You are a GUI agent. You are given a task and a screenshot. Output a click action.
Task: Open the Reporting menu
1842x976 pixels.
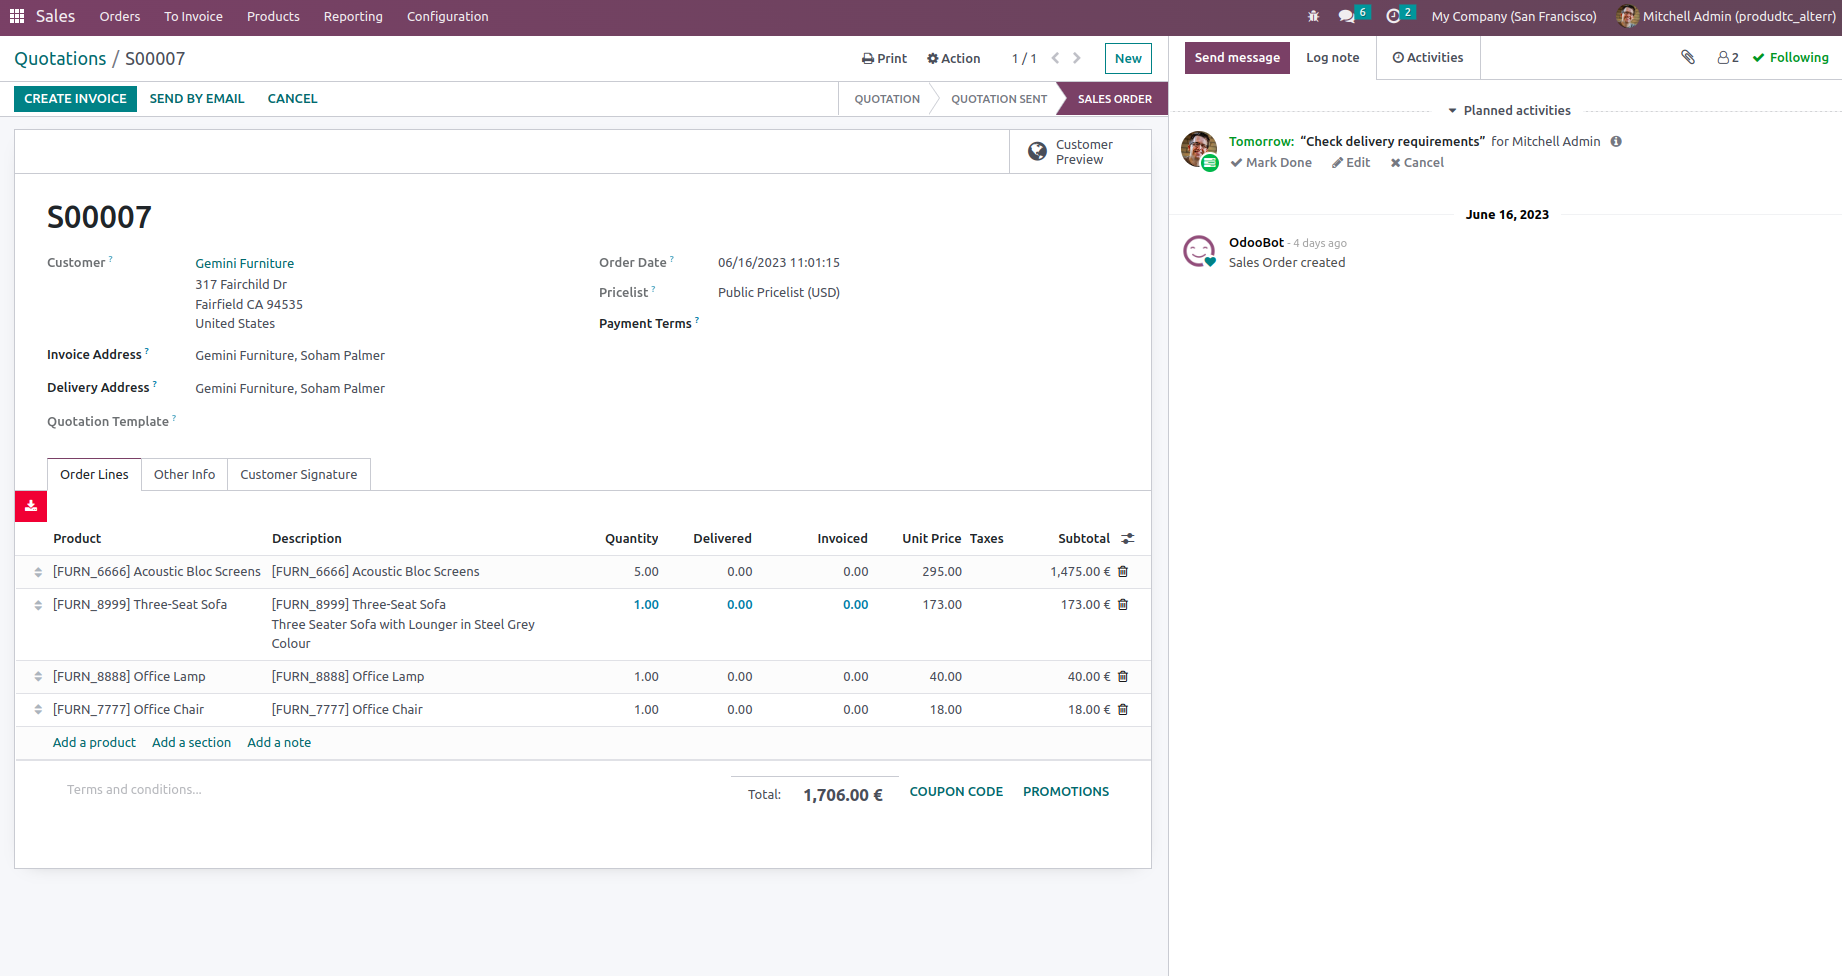tap(353, 17)
